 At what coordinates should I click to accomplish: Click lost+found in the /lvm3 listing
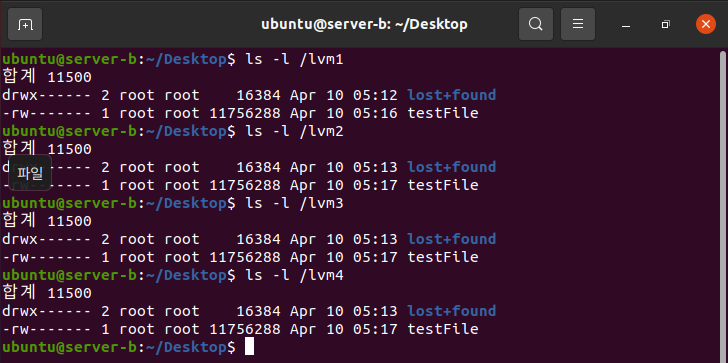(x=452, y=239)
